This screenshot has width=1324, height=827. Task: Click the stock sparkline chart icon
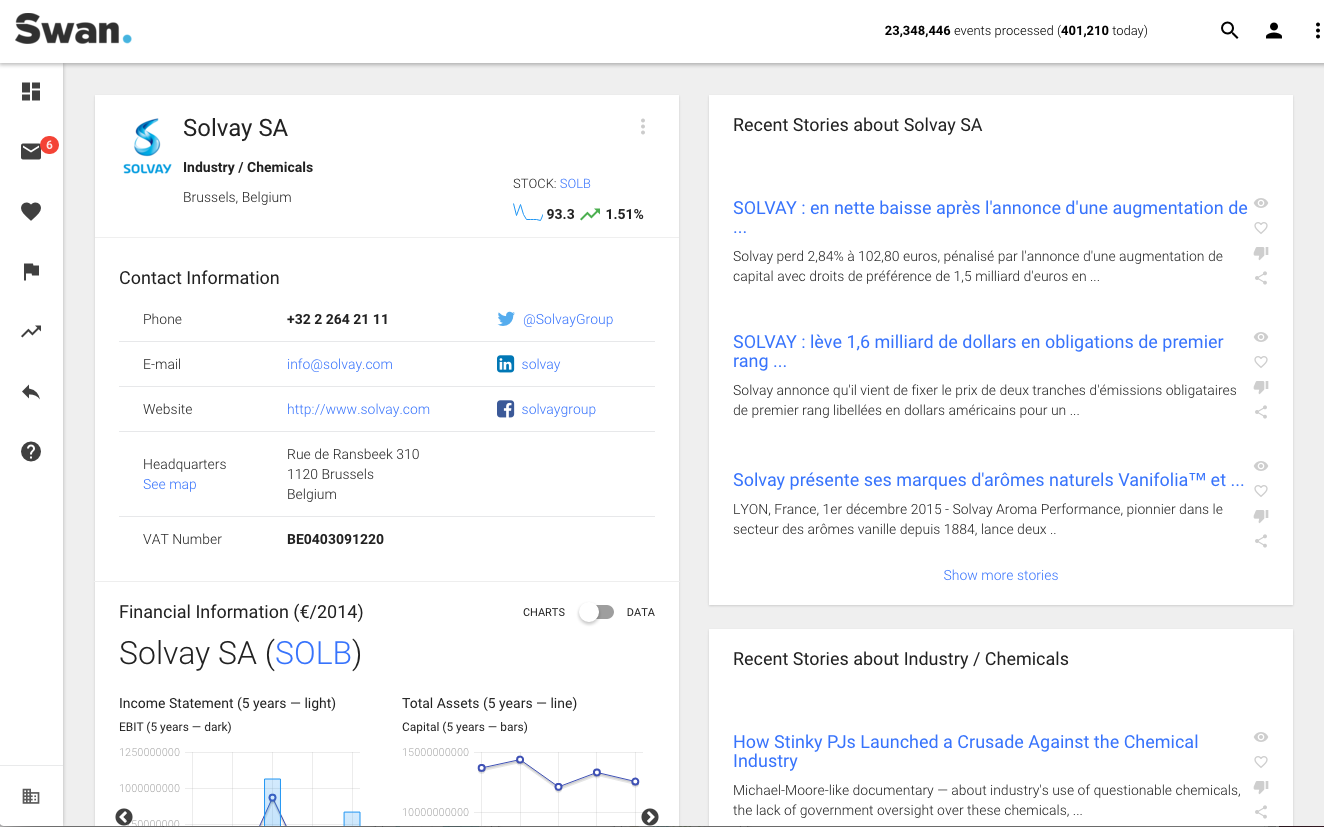527,212
